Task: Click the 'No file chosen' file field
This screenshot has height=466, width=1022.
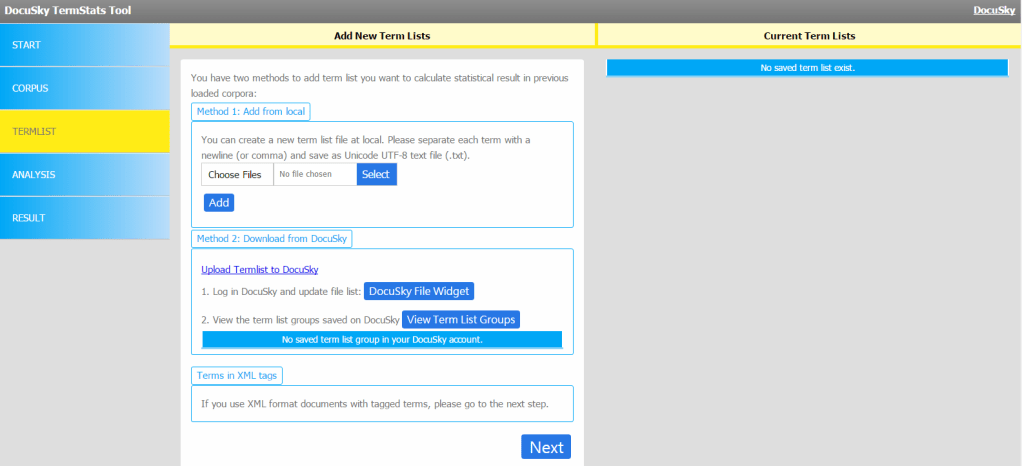Action: (x=314, y=174)
